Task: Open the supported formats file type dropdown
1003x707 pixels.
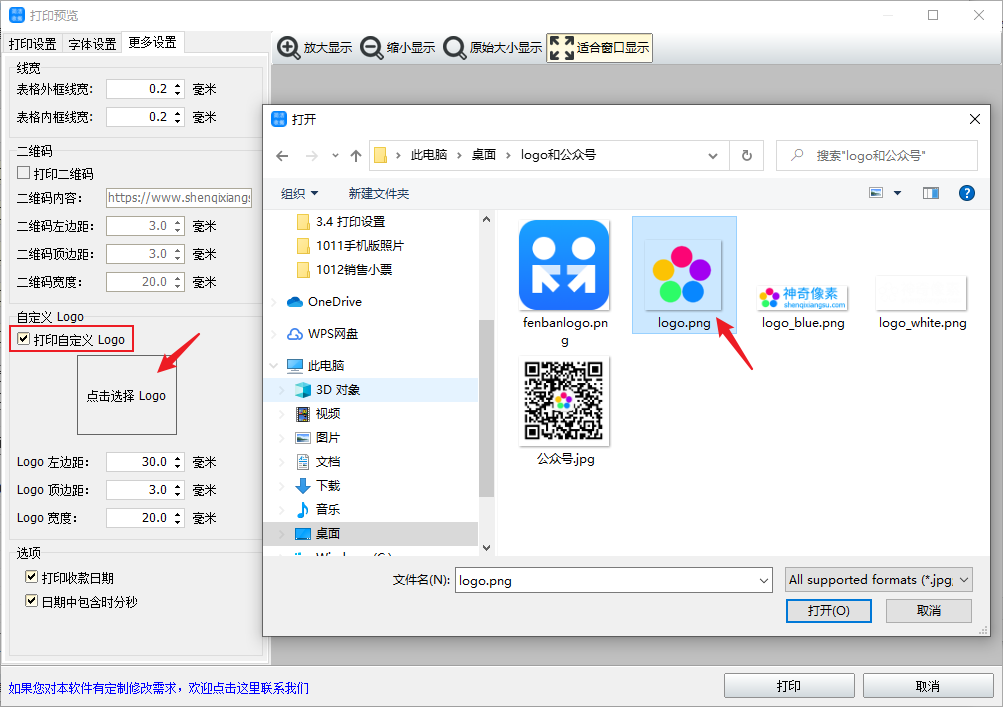Action: 878,580
